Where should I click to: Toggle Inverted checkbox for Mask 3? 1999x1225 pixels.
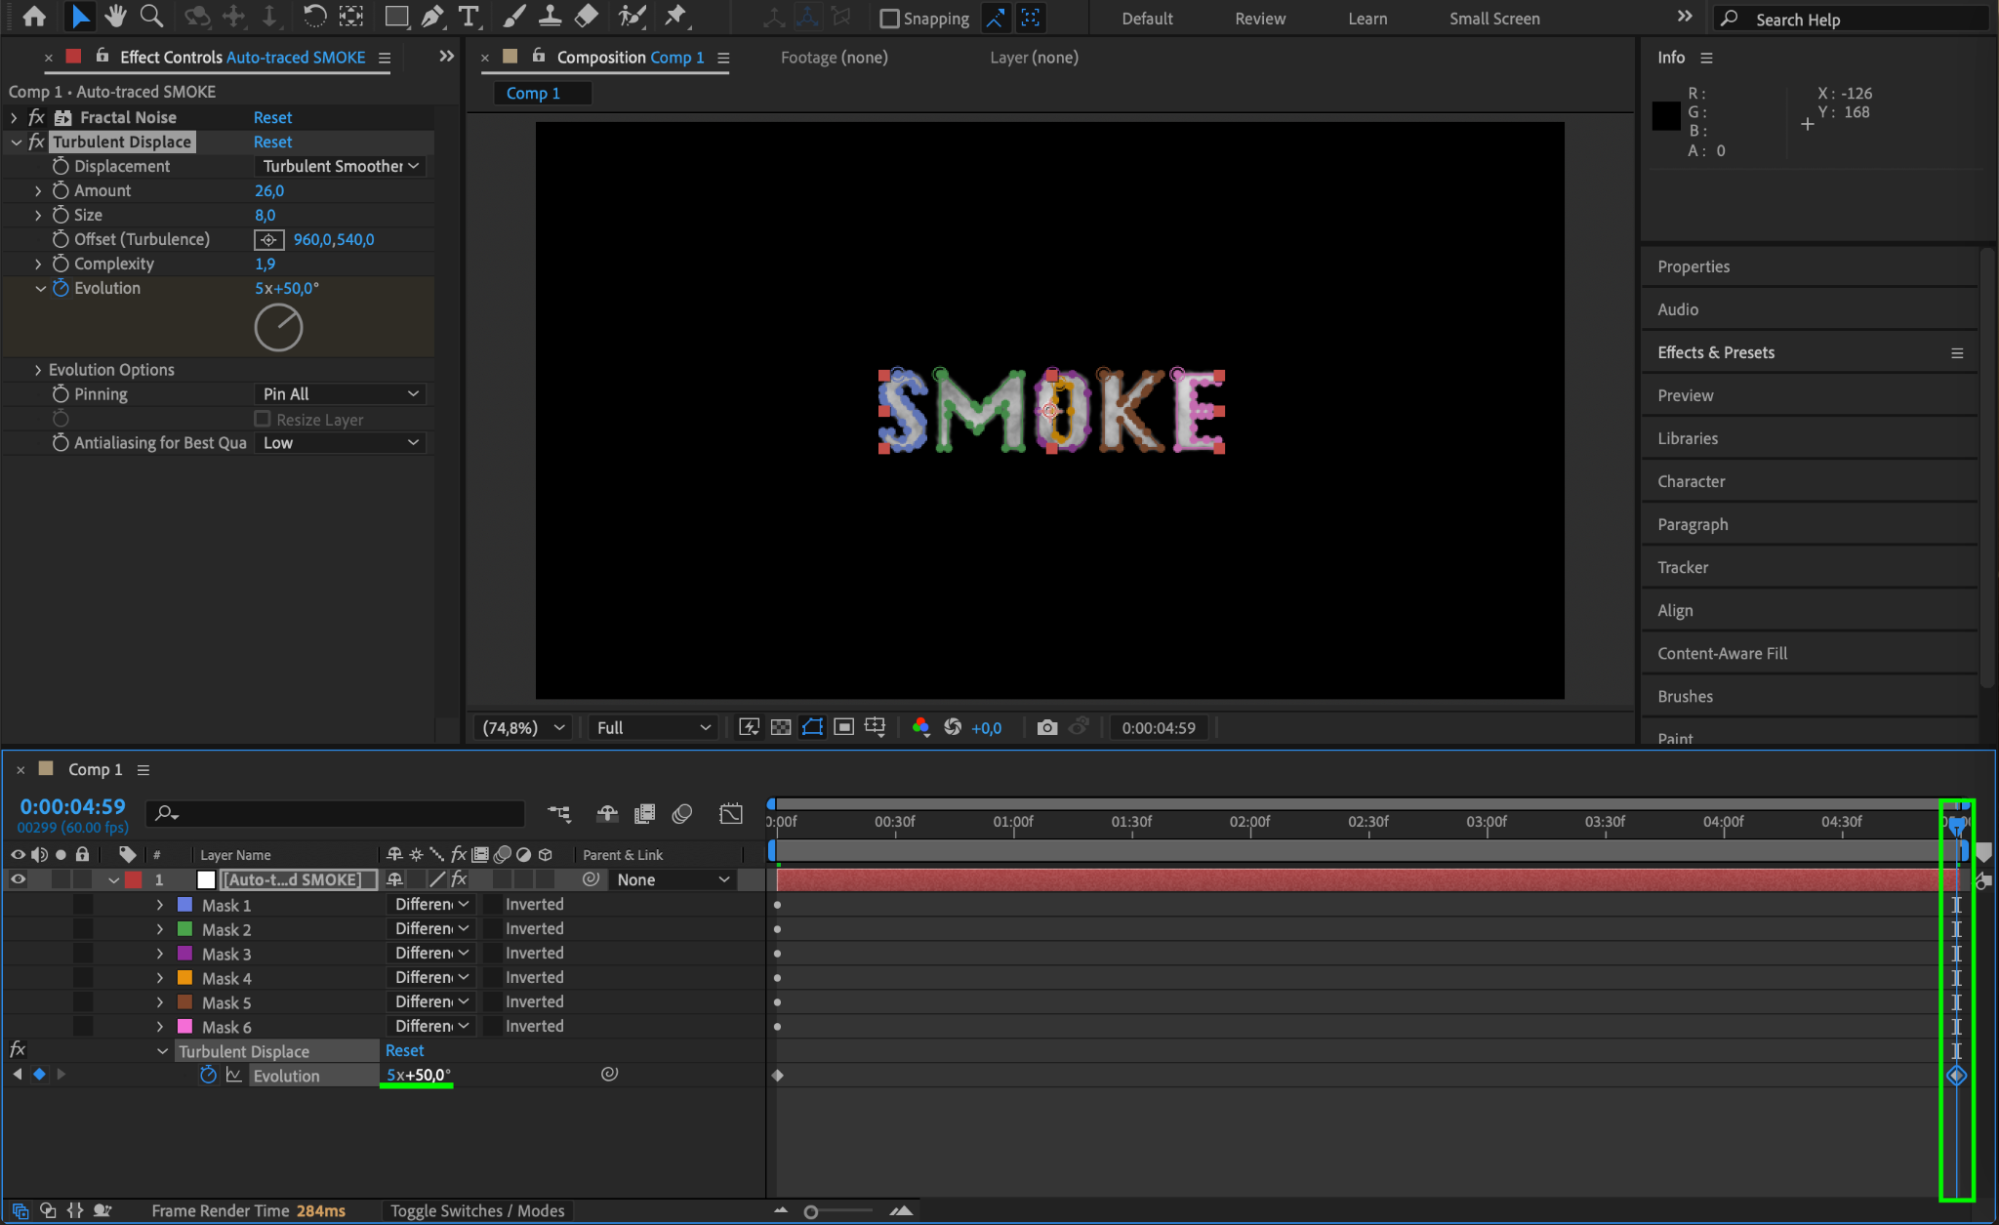[493, 953]
